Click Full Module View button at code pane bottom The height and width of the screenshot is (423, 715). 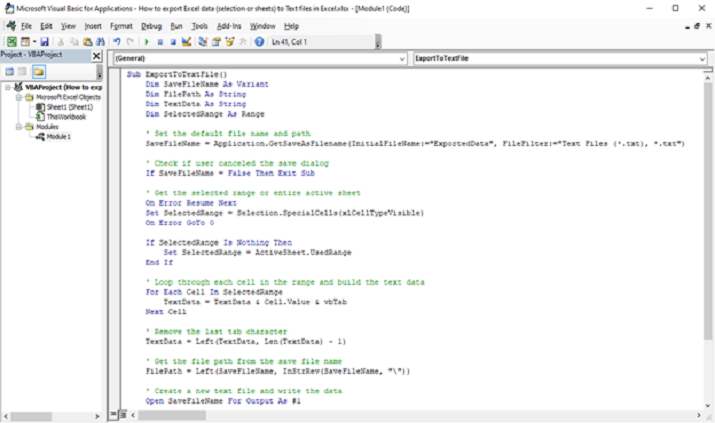pos(123,414)
